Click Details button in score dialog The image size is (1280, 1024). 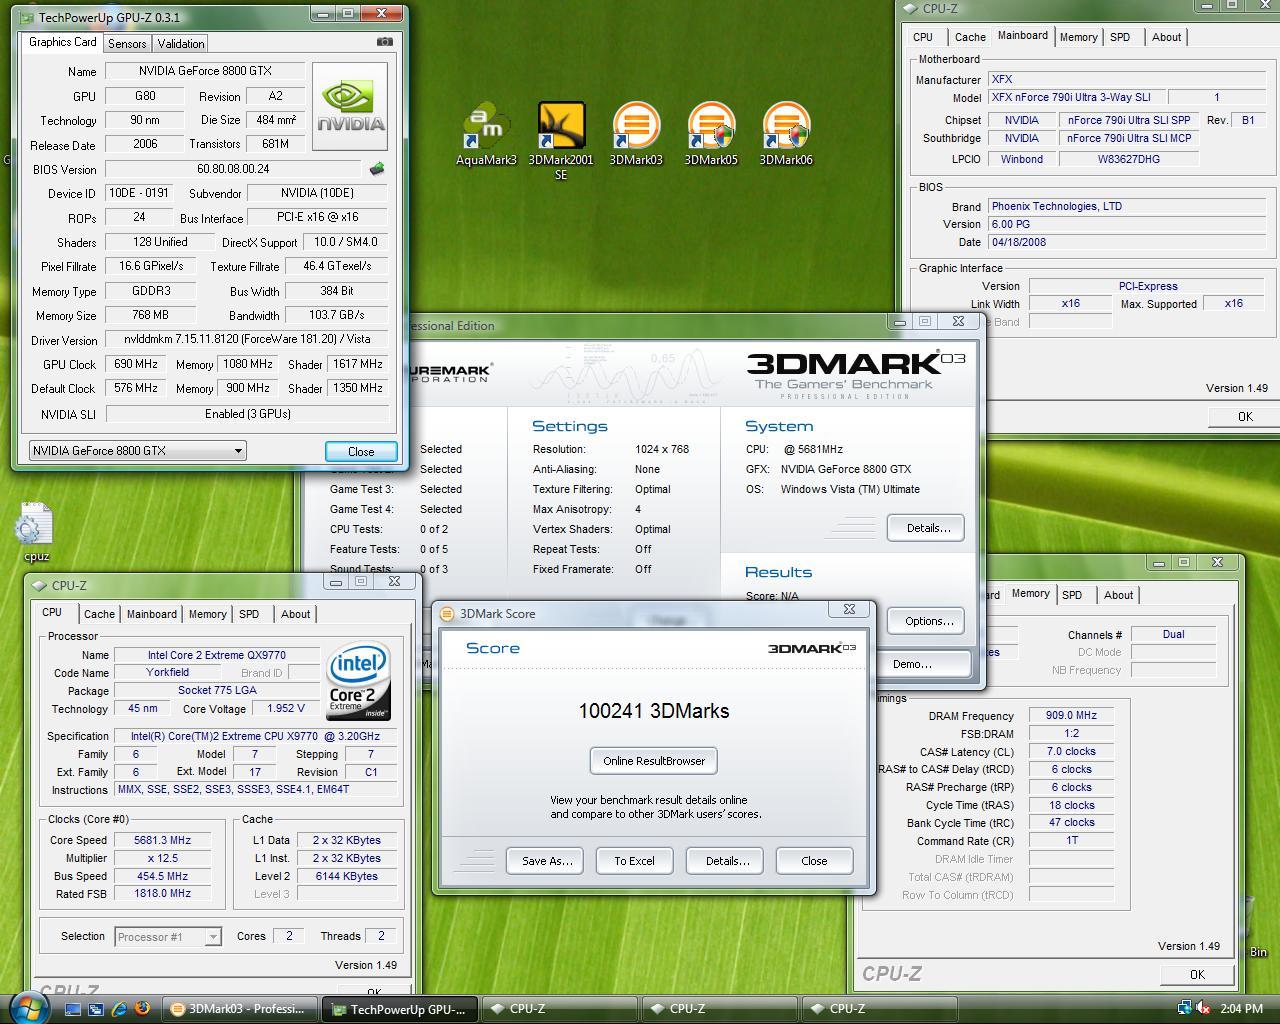pos(725,861)
